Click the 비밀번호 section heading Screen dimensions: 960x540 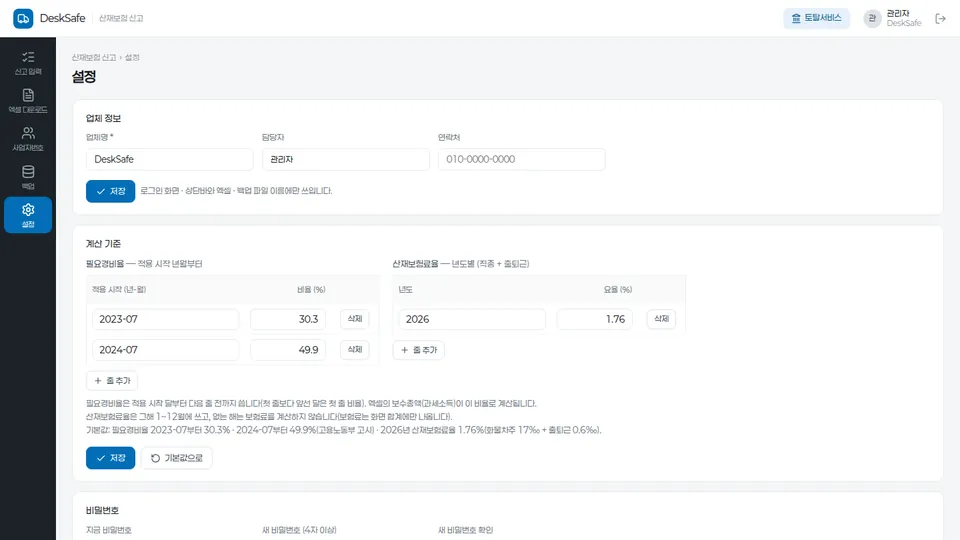(x=102, y=510)
